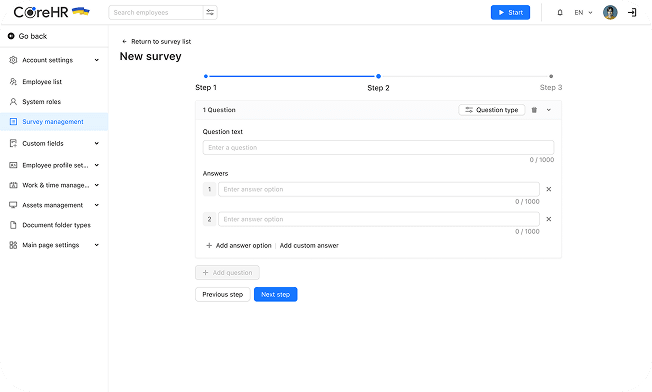Image resolution: width=652 pixels, height=392 pixels.
Task: Click the New survey heading
Action: click(151, 56)
